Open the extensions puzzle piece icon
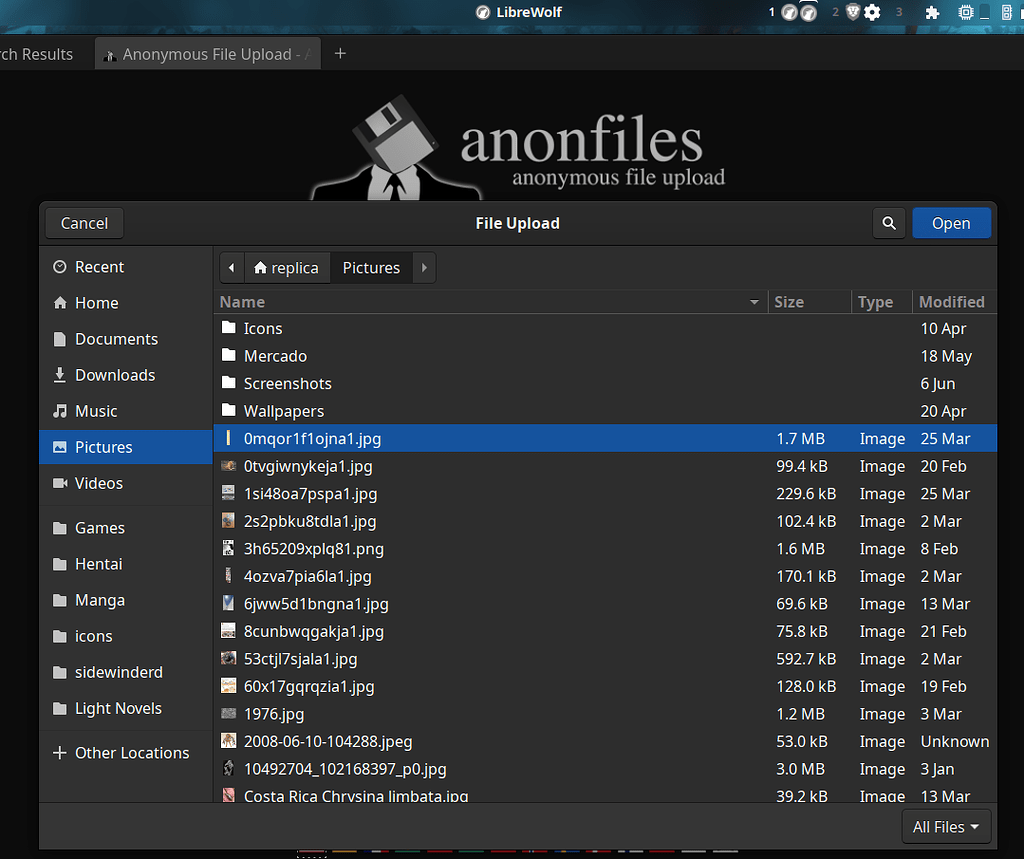Screen dimensions: 1024x859 931,13
